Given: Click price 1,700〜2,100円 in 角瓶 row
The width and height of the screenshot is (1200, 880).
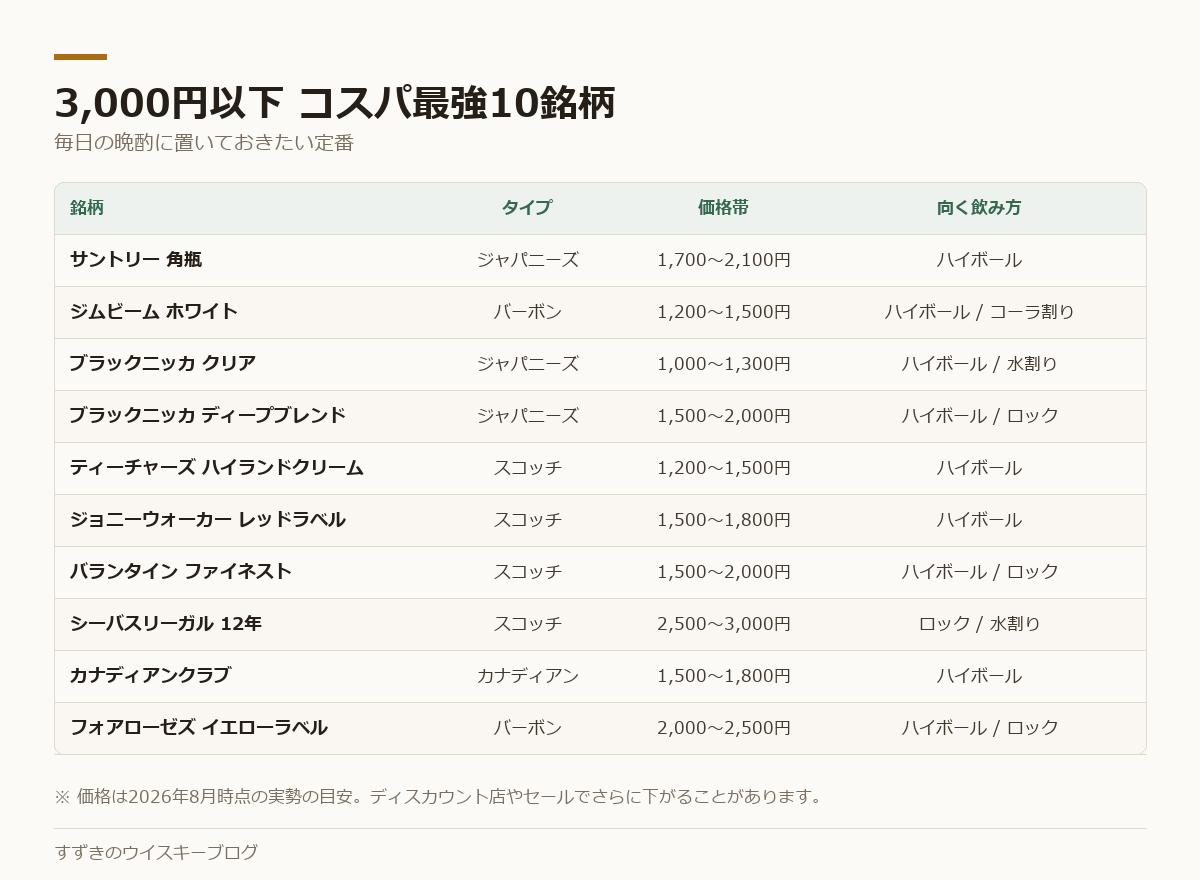Looking at the screenshot, I should point(724,260).
